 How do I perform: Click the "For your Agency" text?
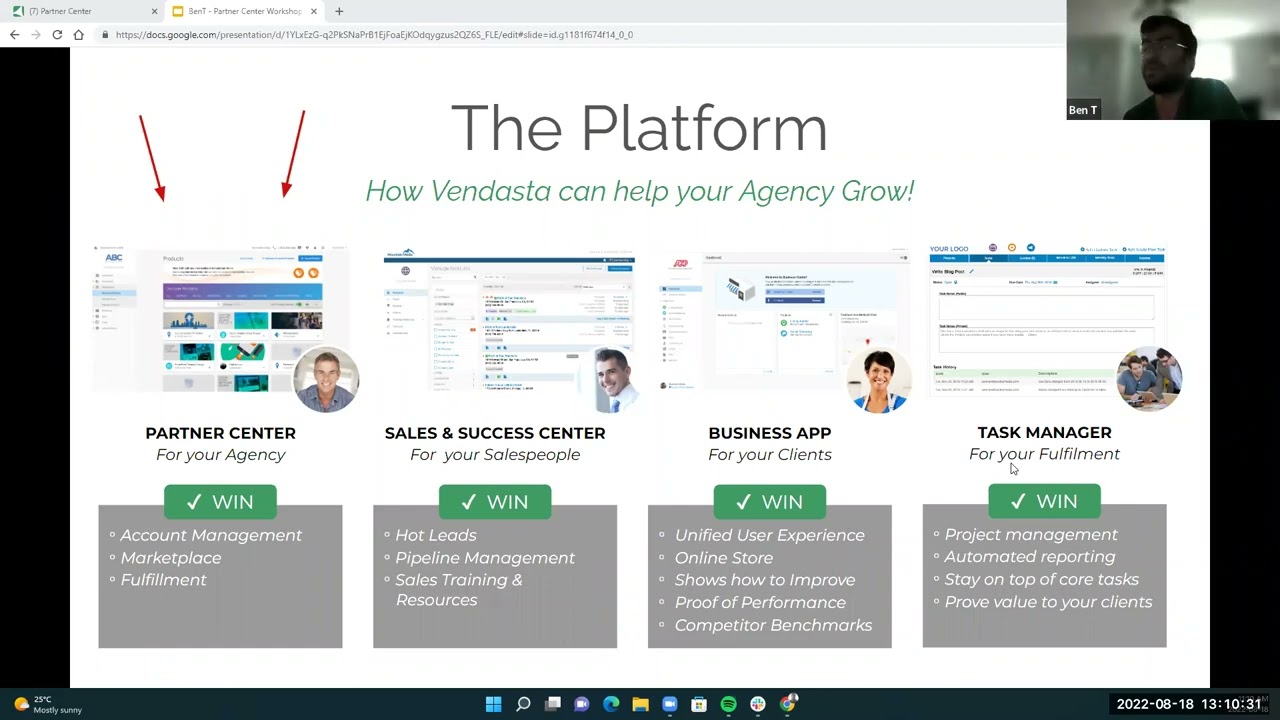point(221,455)
